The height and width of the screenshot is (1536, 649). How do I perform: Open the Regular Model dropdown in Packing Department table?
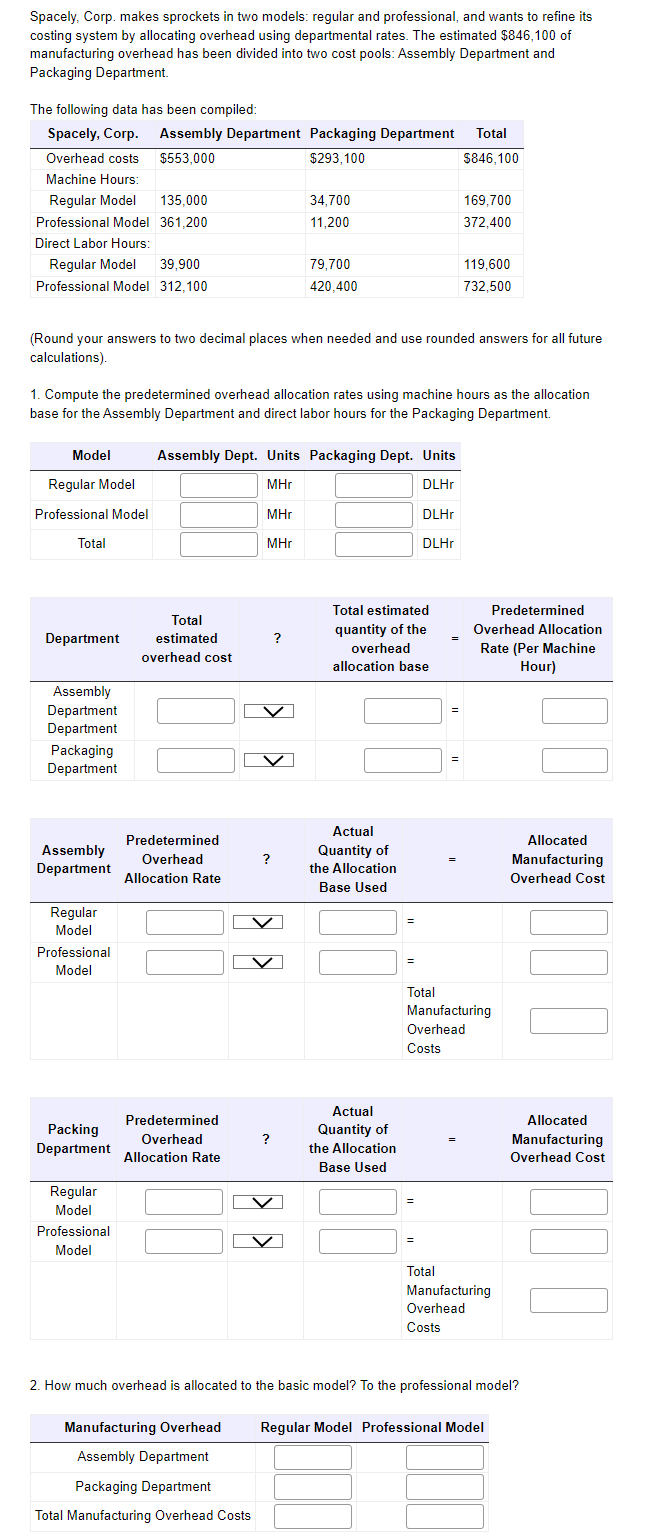click(258, 1200)
